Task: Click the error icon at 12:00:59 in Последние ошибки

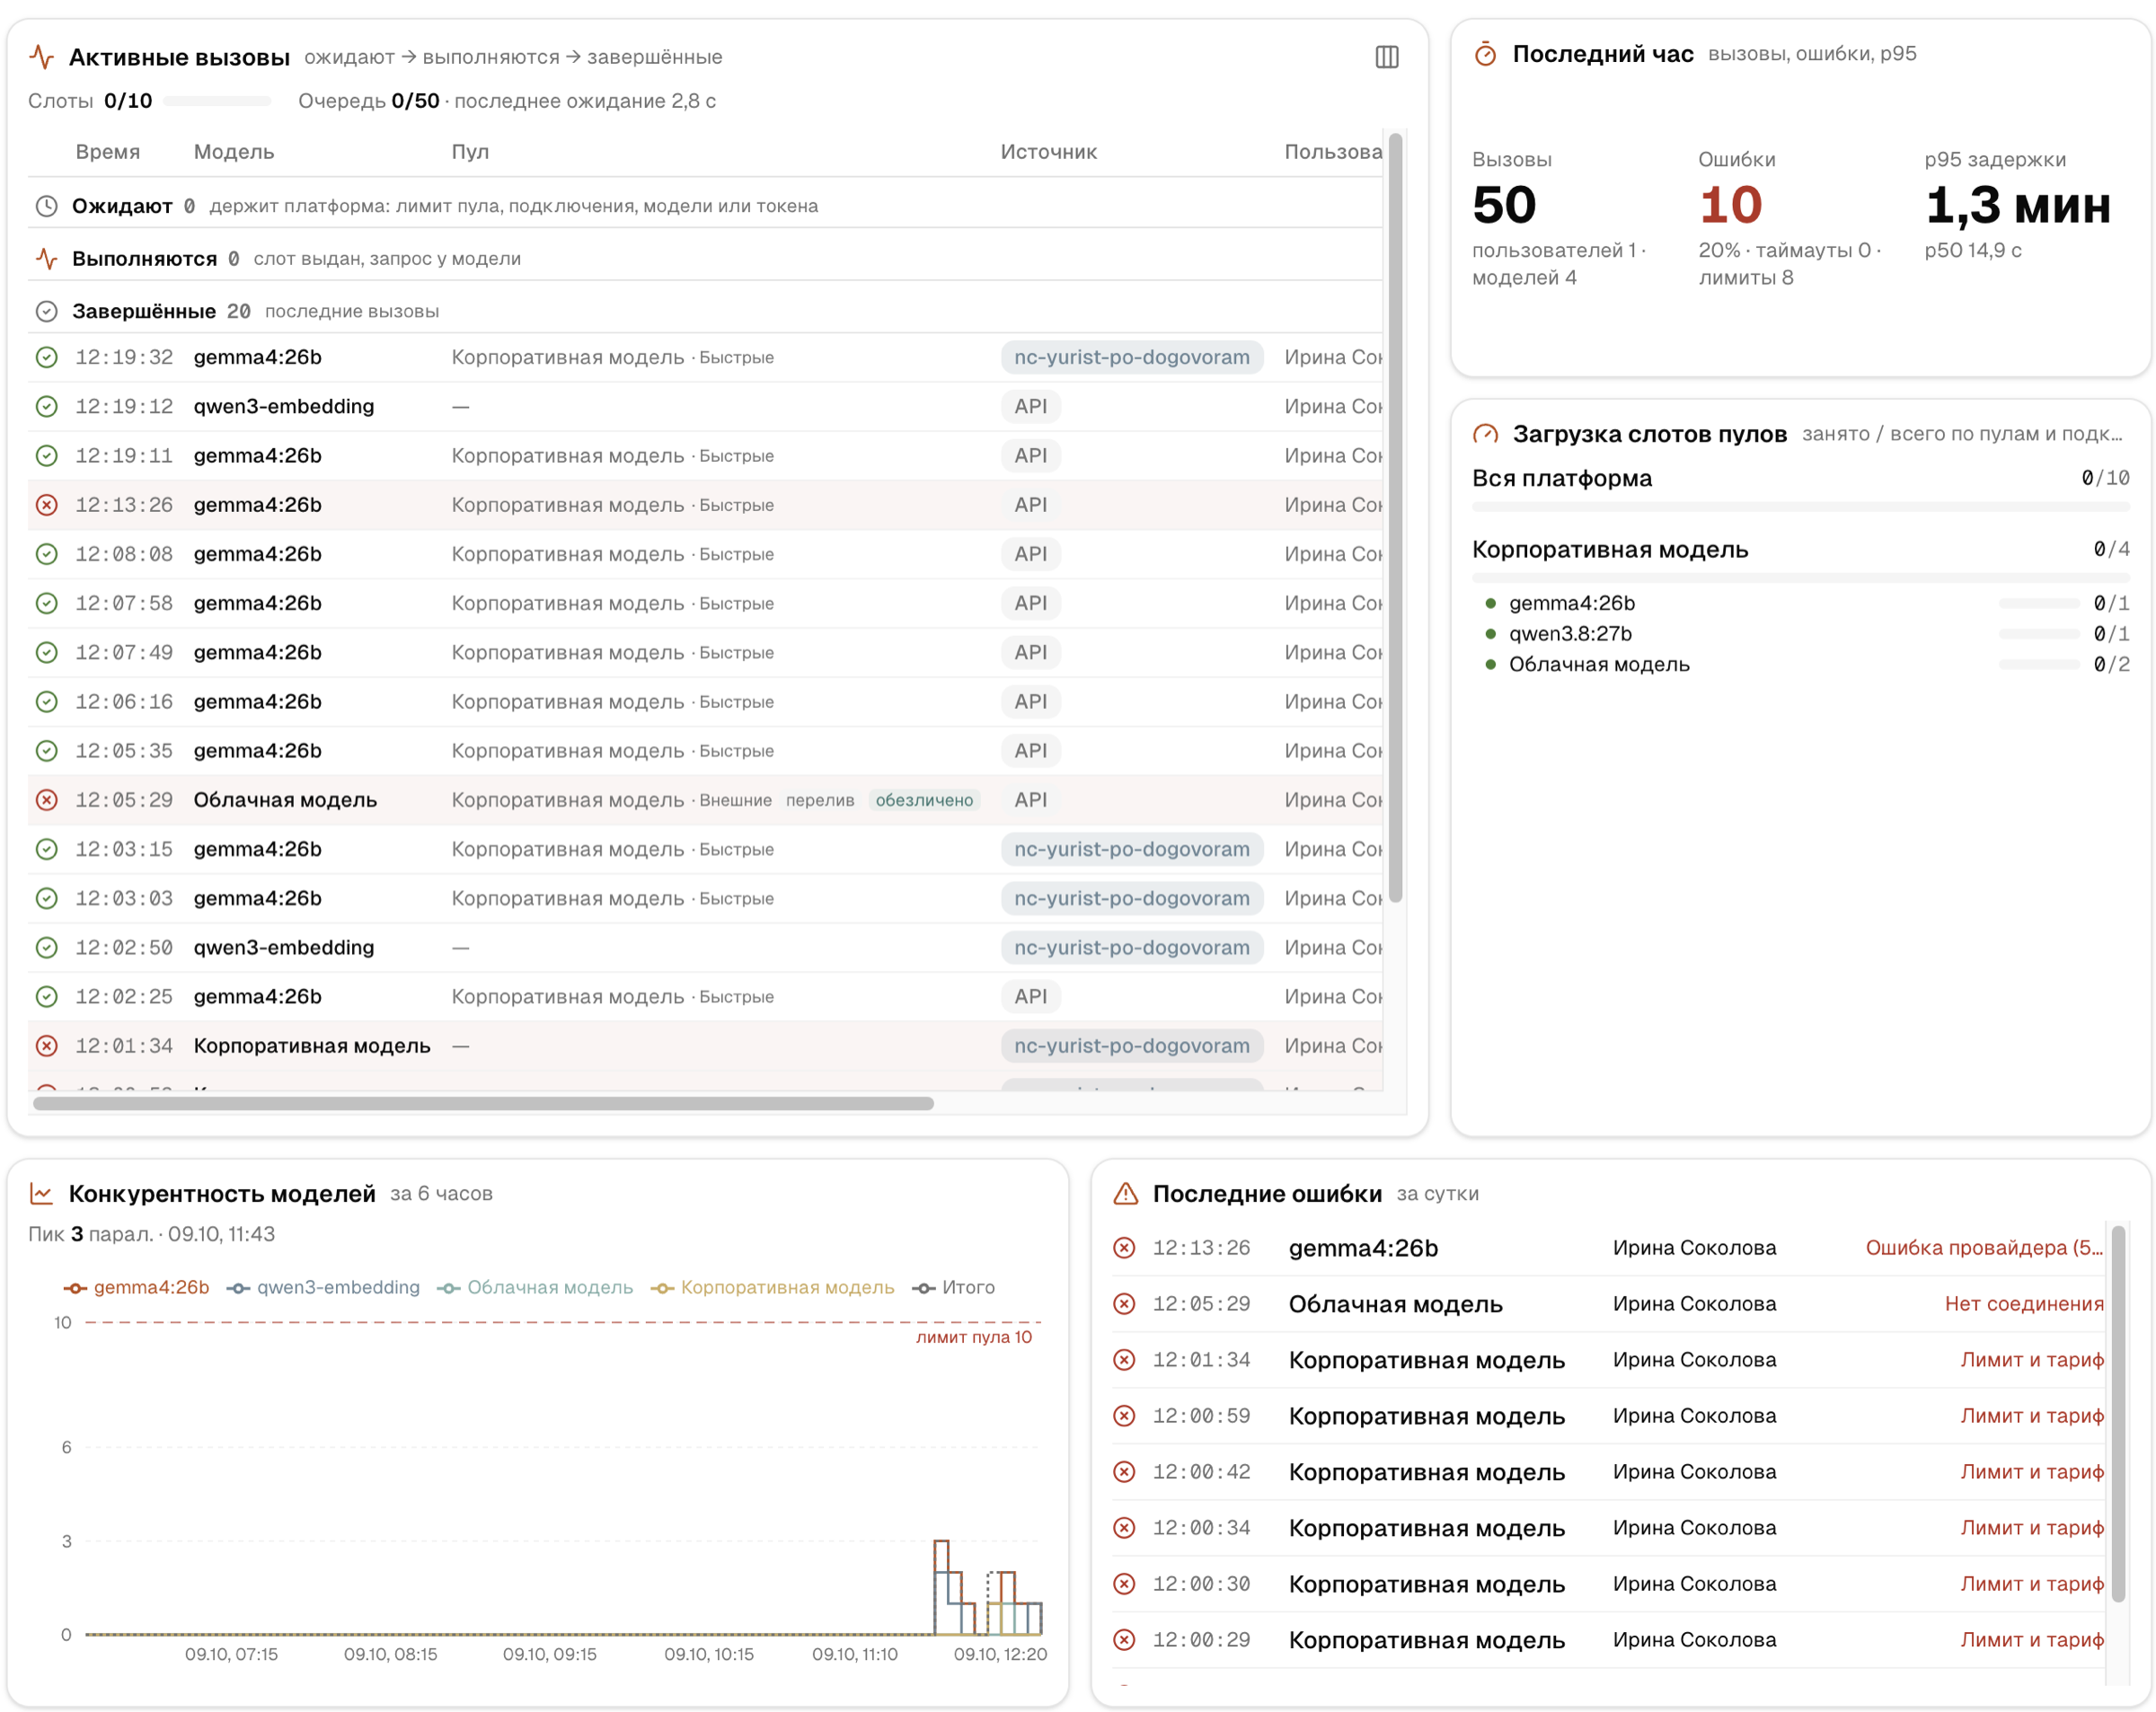Action: tap(1124, 1416)
